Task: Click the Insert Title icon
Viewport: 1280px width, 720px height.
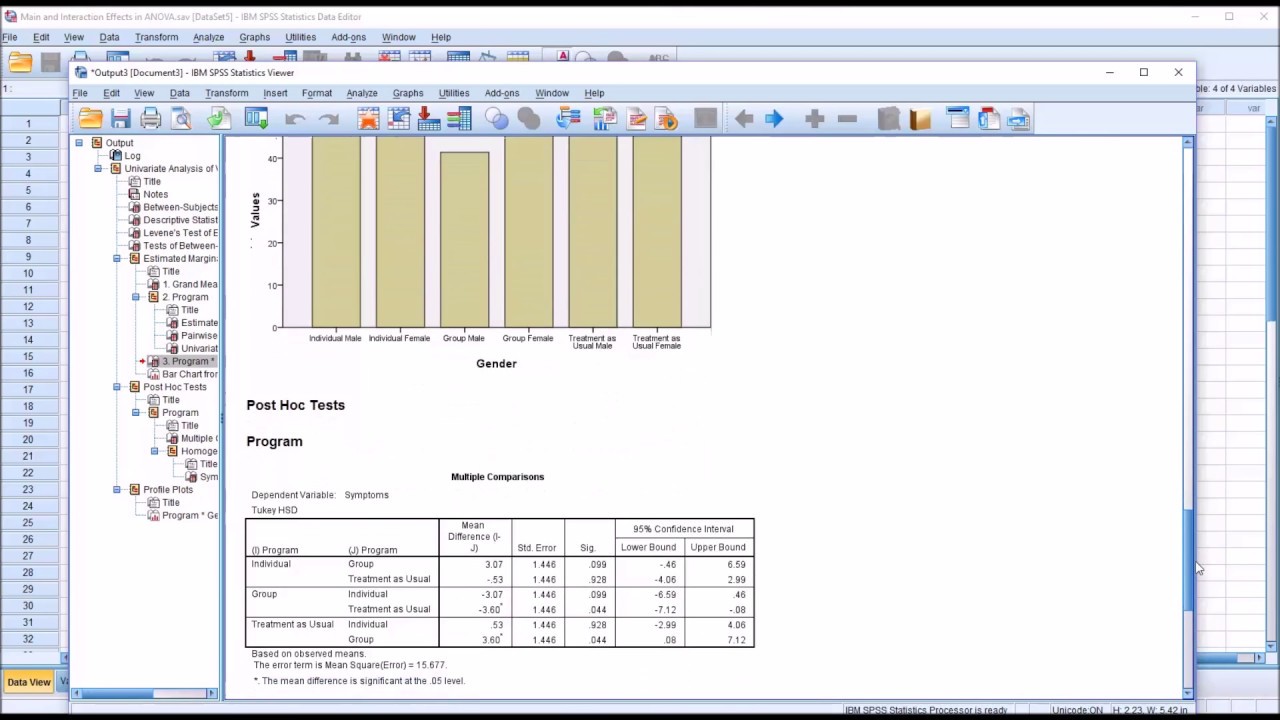Action: [988, 119]
